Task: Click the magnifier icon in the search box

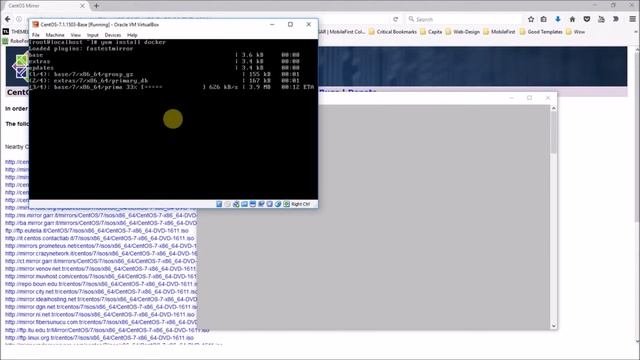Action: (411, 19)
